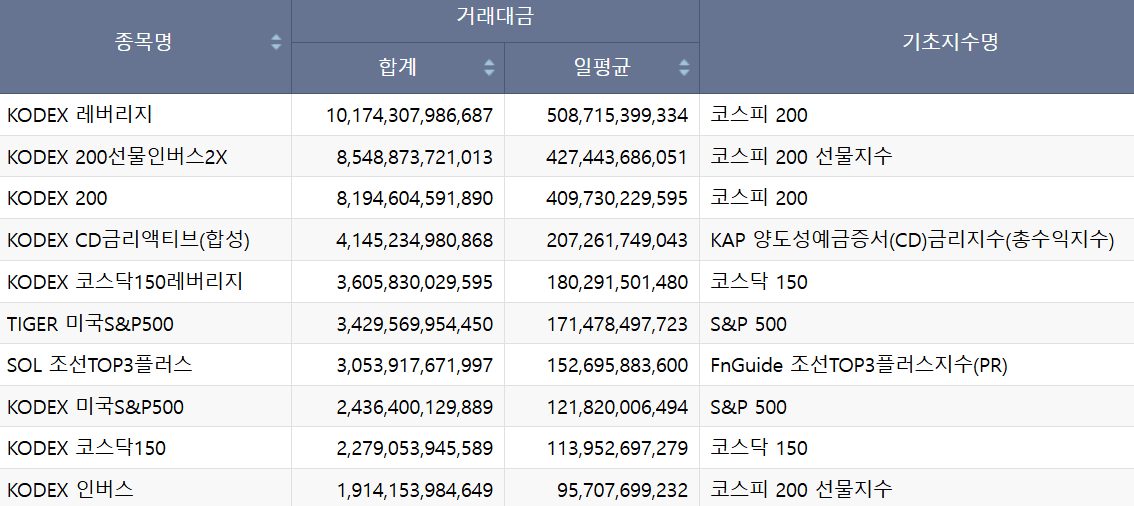The width and height of the screenshot is (1134, 506).
Task: Click total value 3,053,917,671,997
Action: coord(415,366)
